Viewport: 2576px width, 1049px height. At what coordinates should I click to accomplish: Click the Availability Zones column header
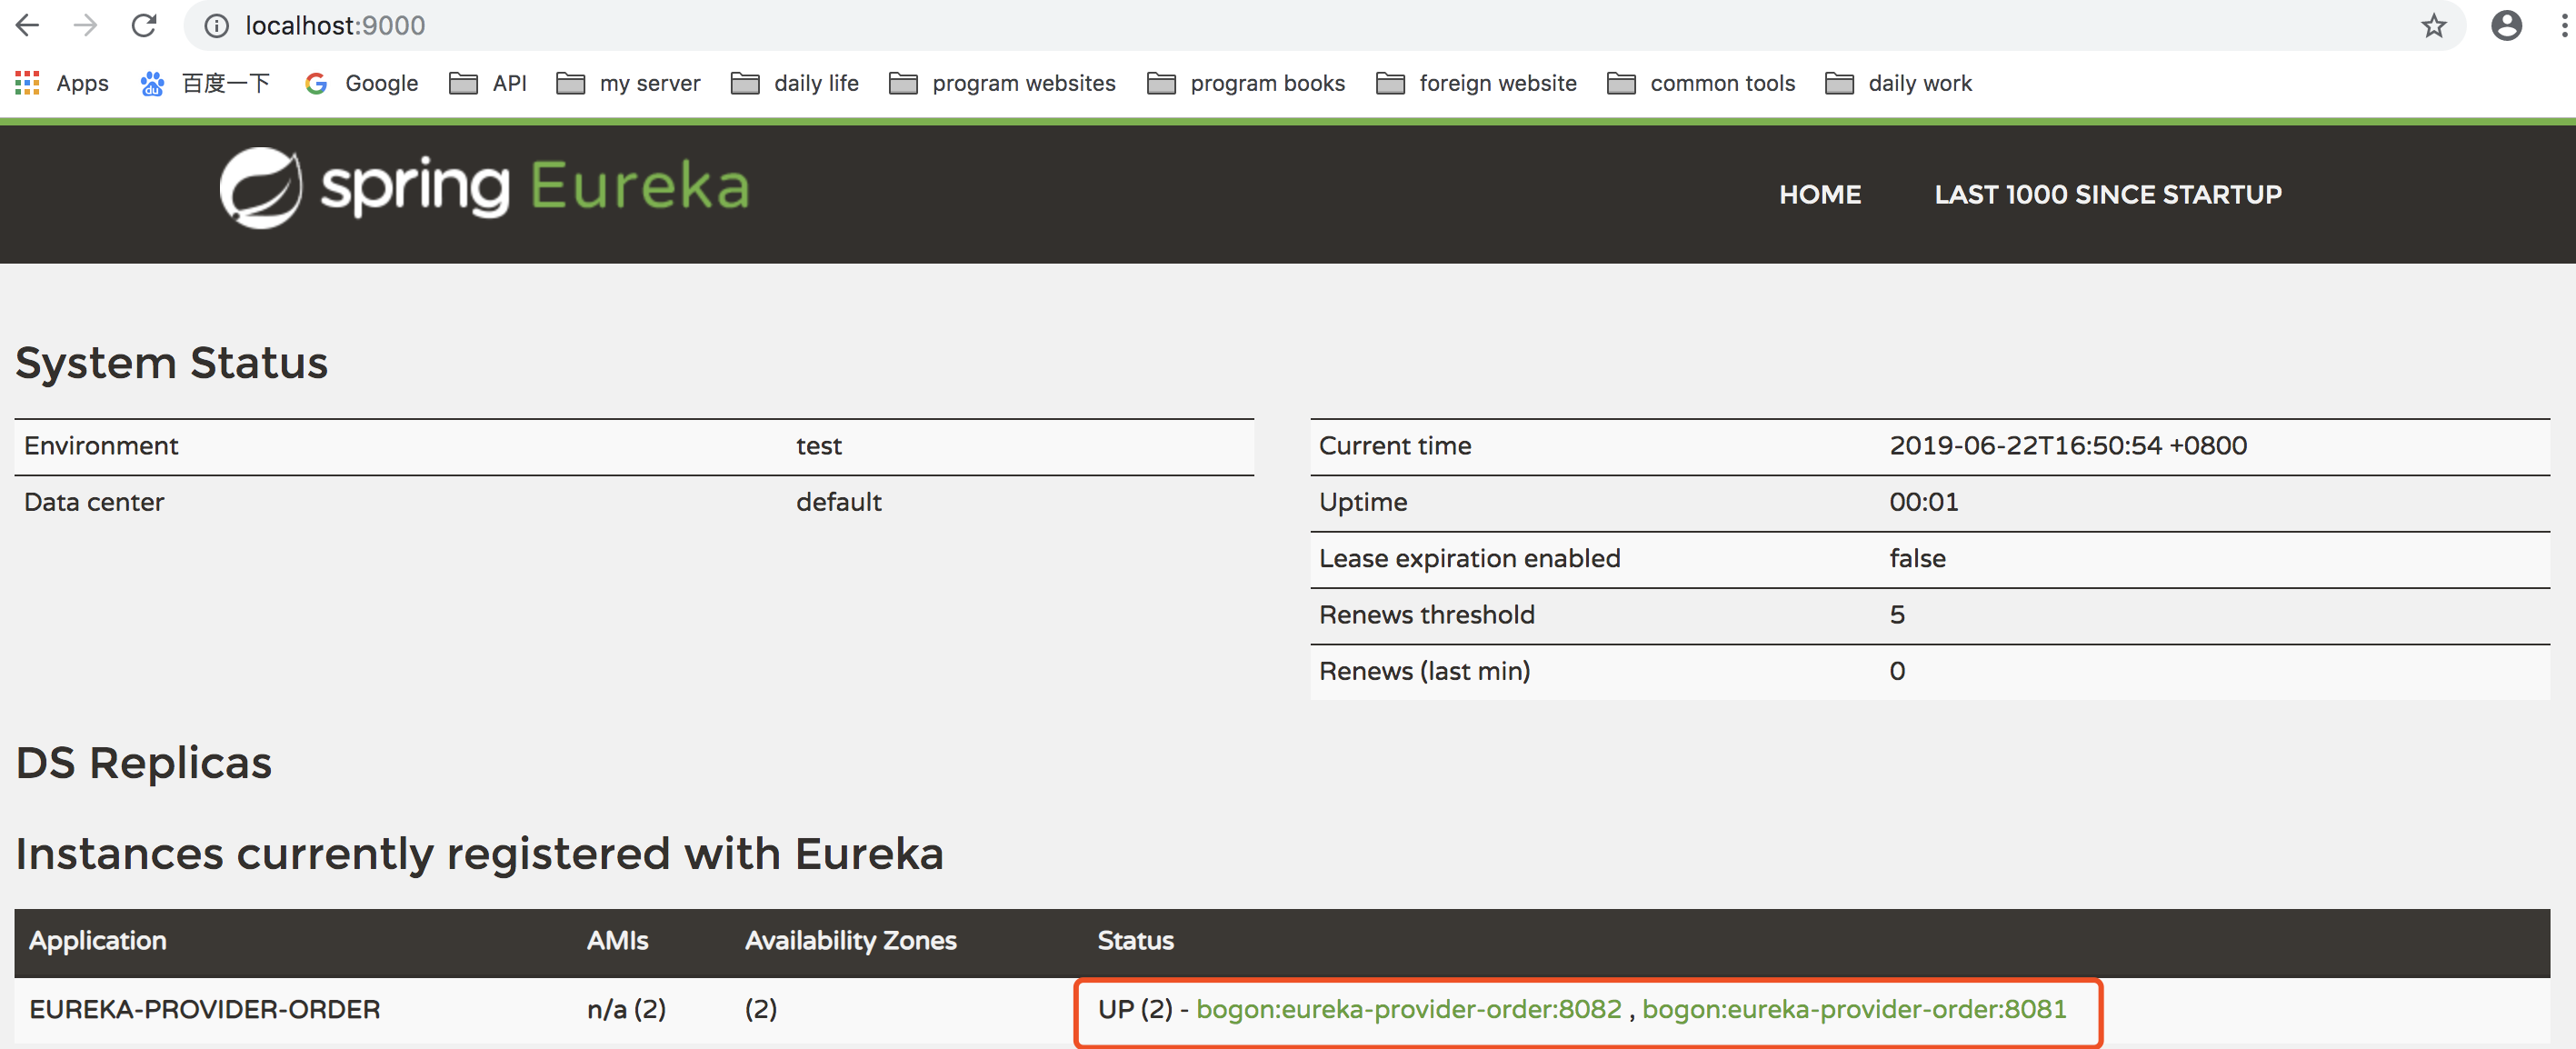click(851, 941)
